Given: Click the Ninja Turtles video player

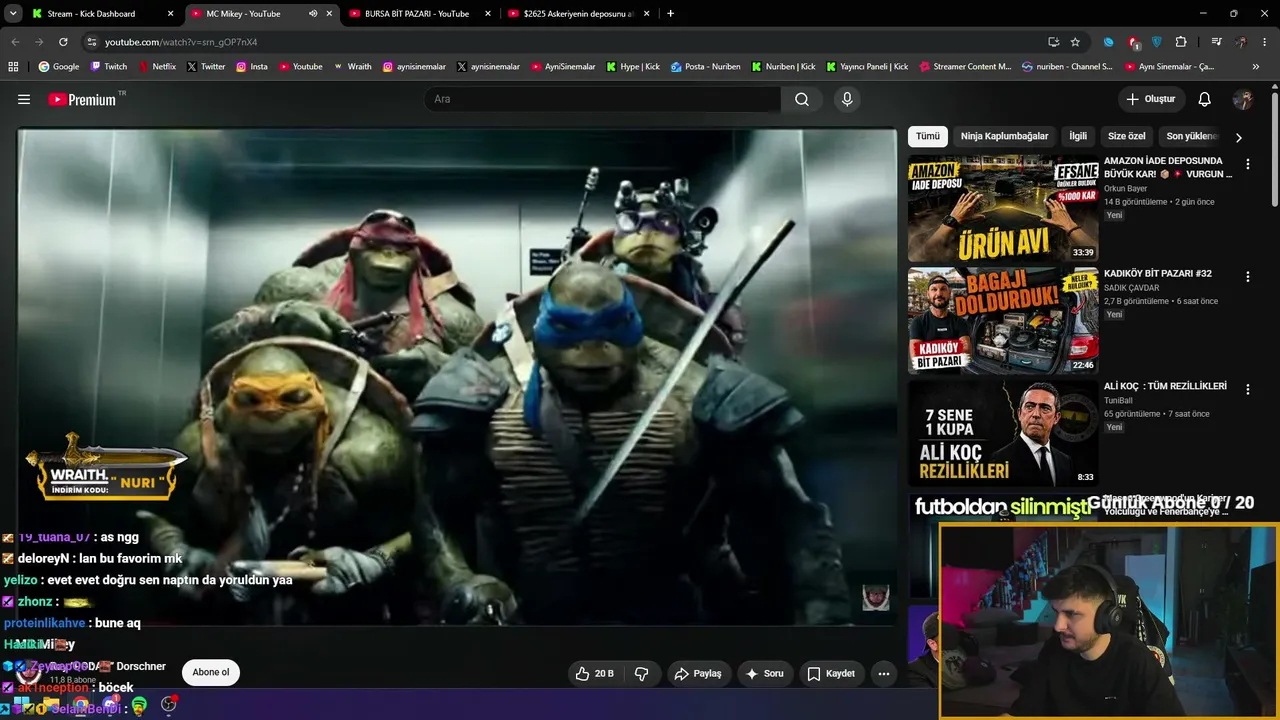Looking at the screenshot, I should (457, 376).
